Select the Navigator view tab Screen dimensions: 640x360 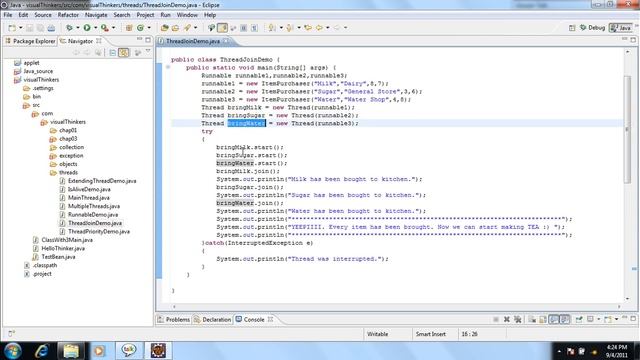[80, 41]
